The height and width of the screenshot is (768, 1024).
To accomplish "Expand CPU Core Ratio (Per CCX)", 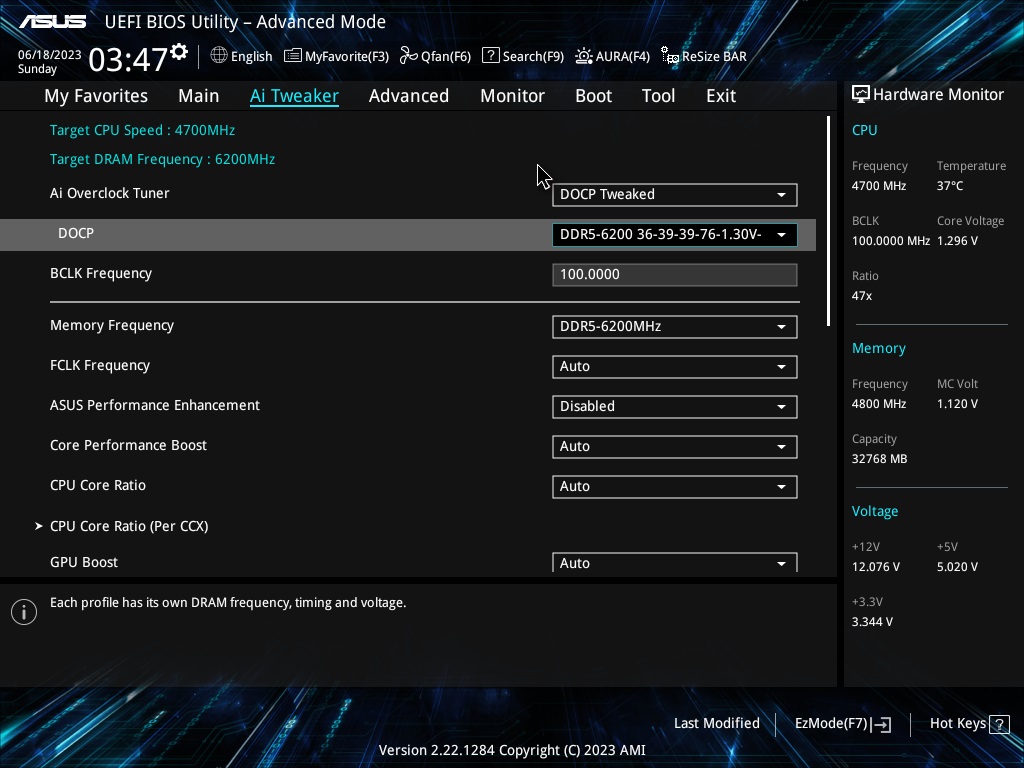I will (x=129, y=525).
